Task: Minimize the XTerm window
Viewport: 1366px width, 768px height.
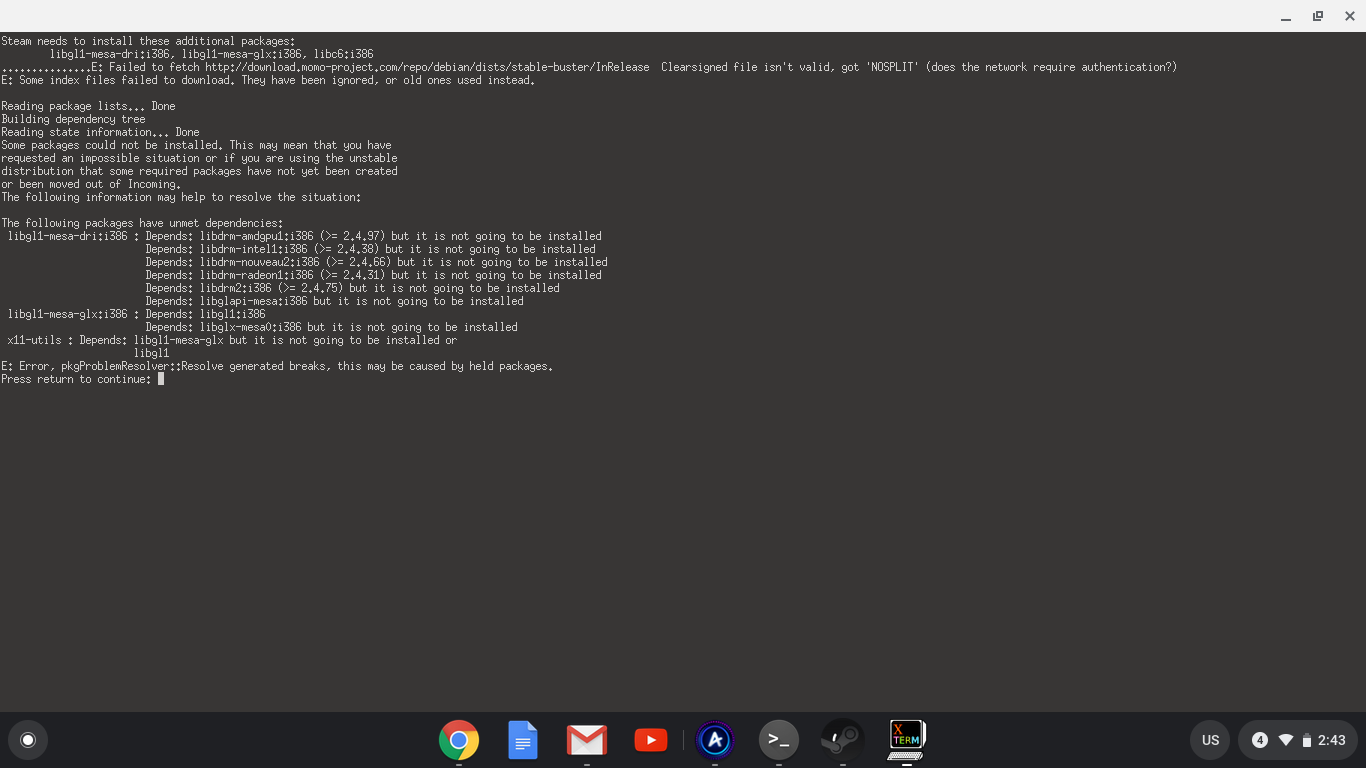Action: point(1286,17)
